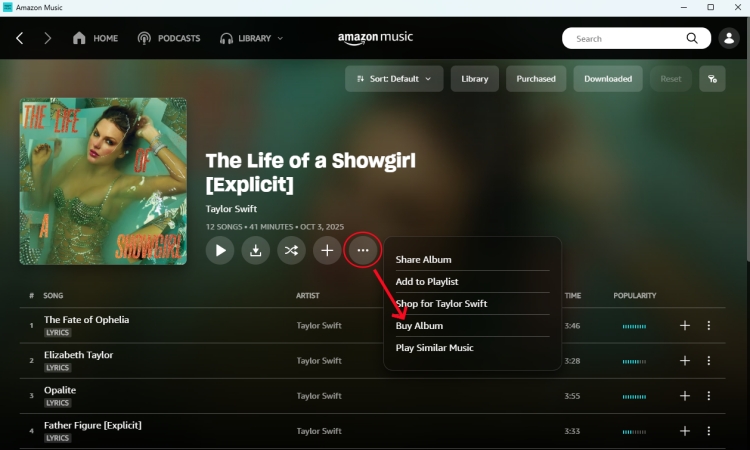Go forward with the right arrow icon
This screenshot has width=750, height=450.
point(47,38)
